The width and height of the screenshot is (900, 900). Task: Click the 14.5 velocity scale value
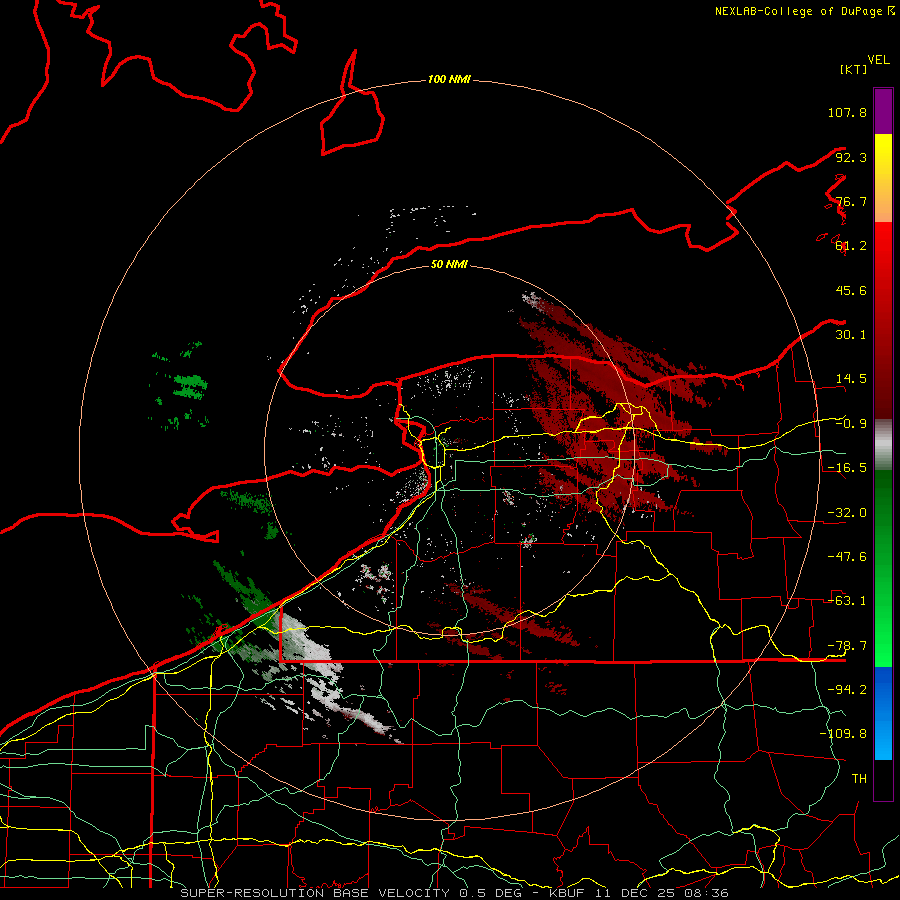851,379
